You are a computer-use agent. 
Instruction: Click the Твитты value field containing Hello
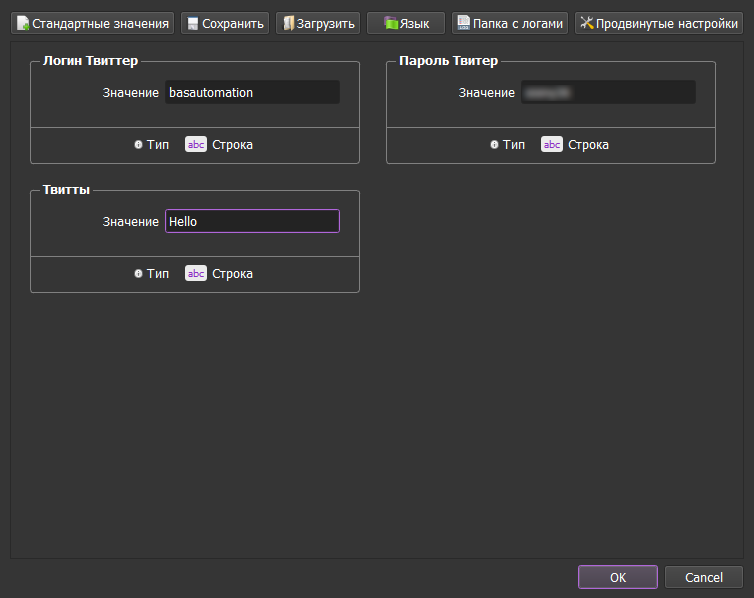252,221
